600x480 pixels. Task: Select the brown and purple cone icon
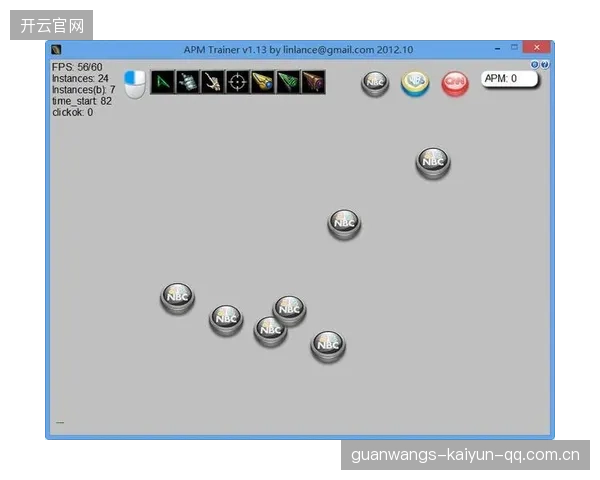coord(313,82)
